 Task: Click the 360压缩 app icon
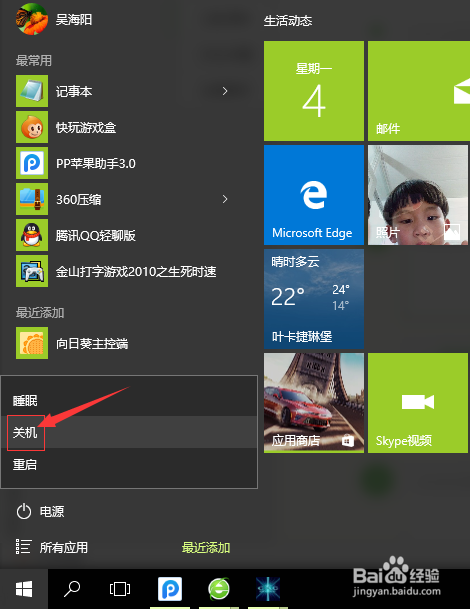tap(32, 199)
